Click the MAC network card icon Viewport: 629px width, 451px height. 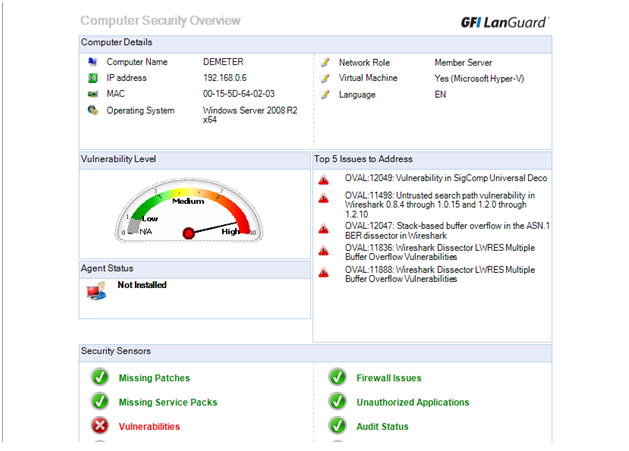point(93,94)
